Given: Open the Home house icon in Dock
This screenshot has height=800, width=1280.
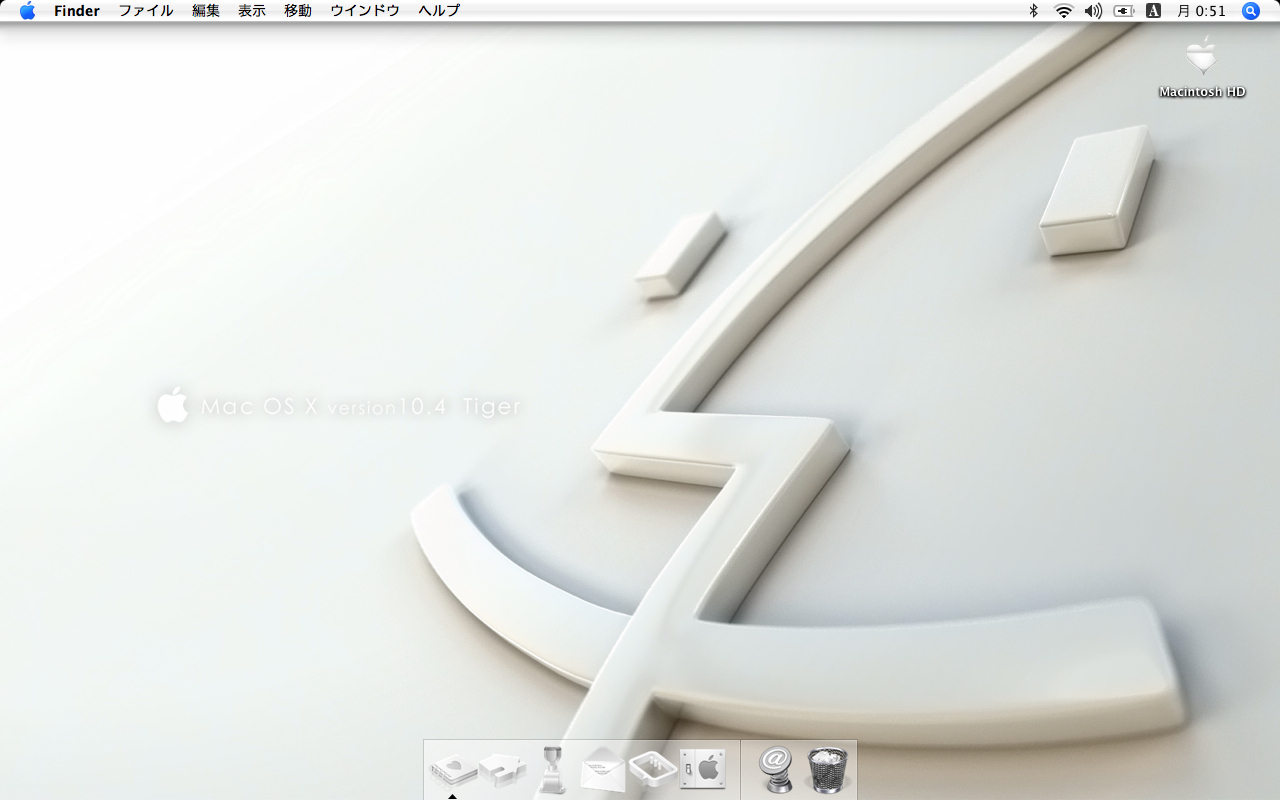Looking at the screenshot, I should [502, 769].
